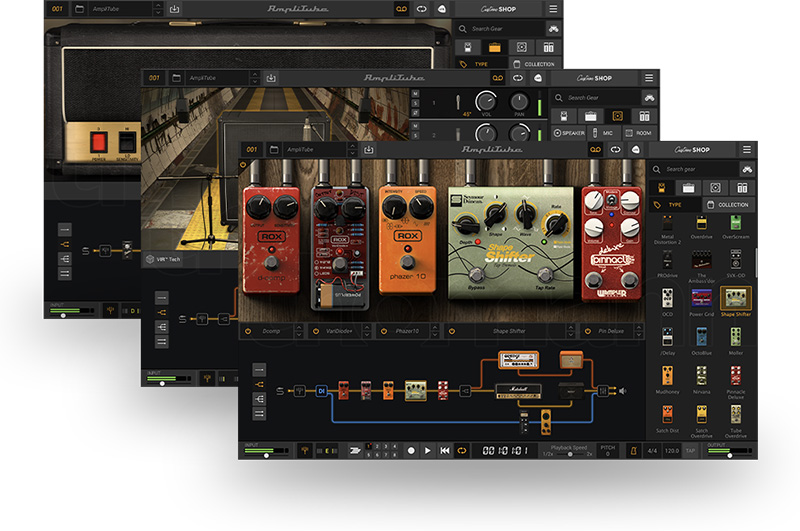
Task: Select TYPE filter tab in front window
Action: (674, 205)
